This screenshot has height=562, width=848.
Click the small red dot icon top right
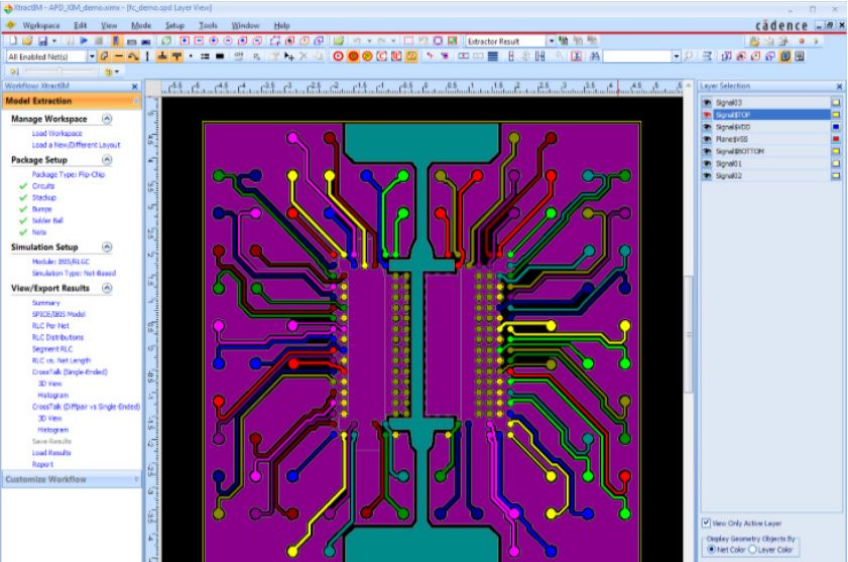[801, 41]
